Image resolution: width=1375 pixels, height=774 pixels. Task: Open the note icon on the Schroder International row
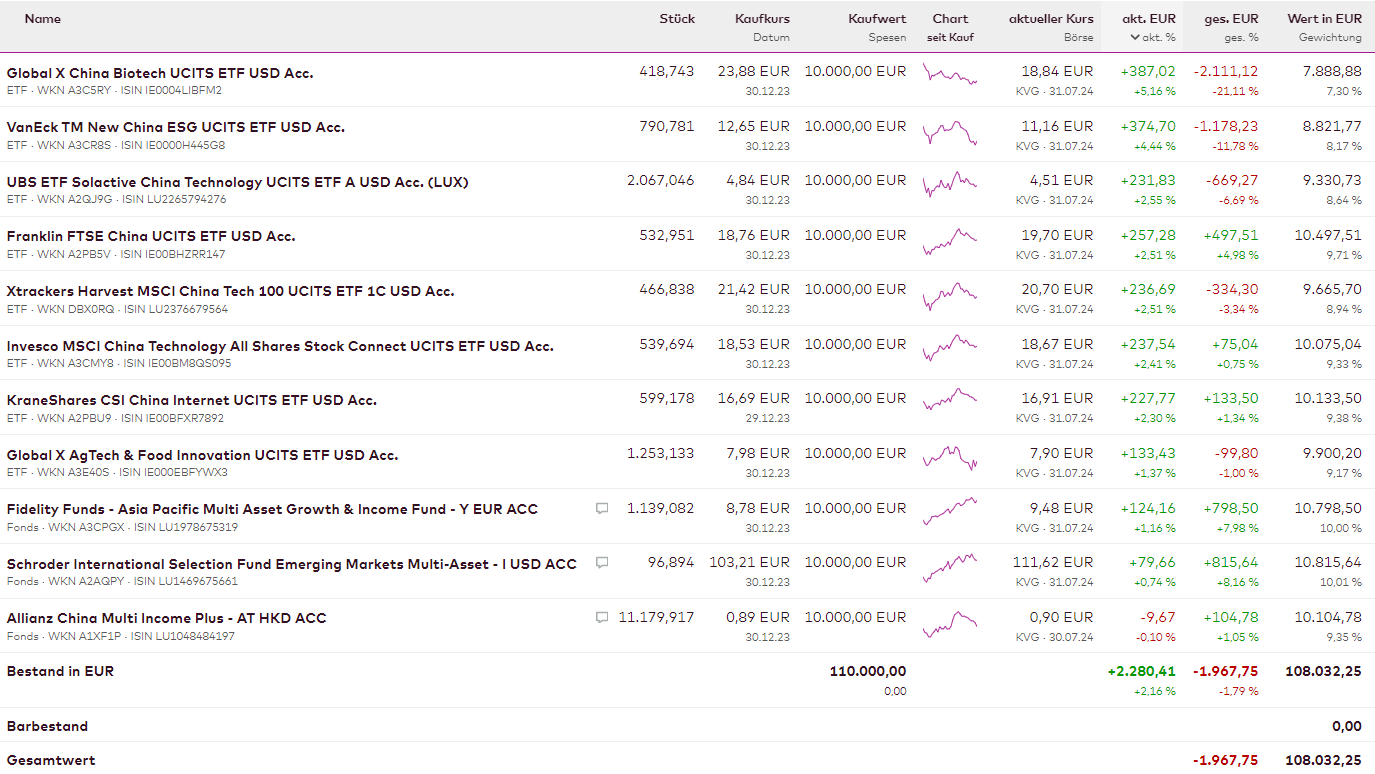tap(602, 563)
